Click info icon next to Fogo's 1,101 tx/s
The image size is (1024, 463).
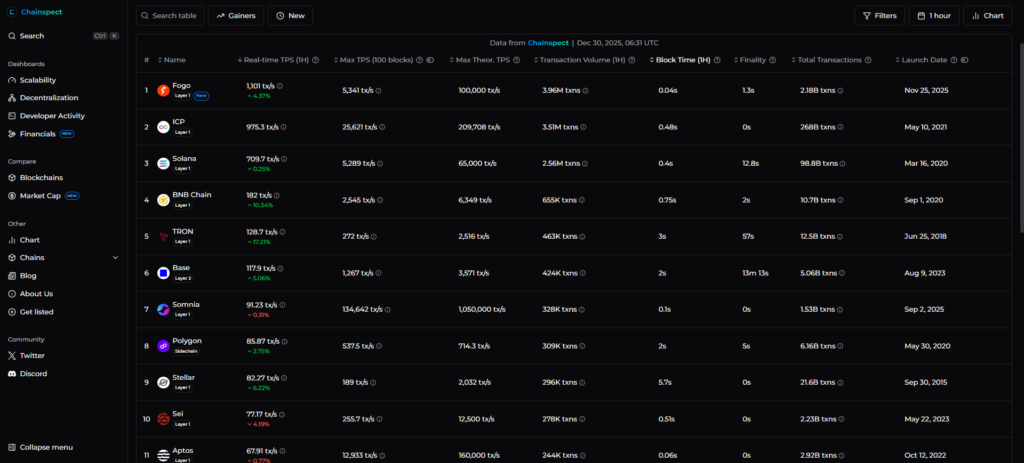280,86
